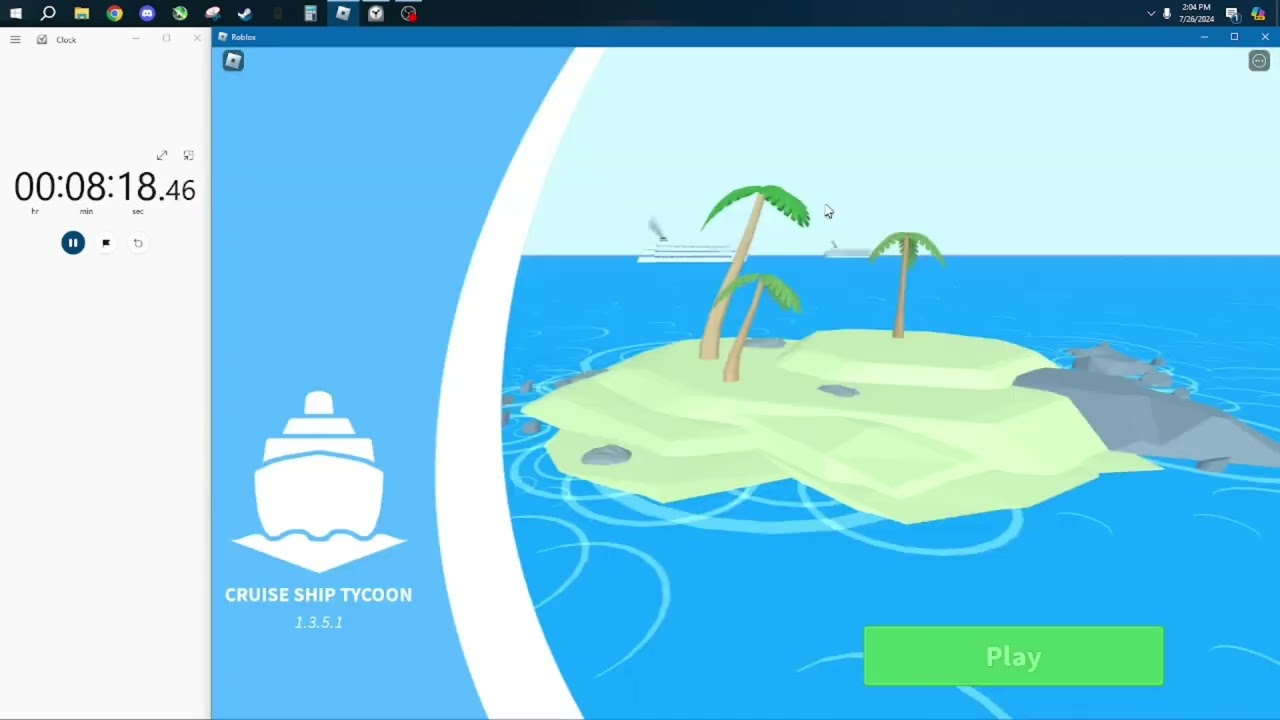Viewport: 1280px width, 720px height.
Task: Open the Xbox app on the taskbar
Action: pyautogui.click(x=180, y=14)
